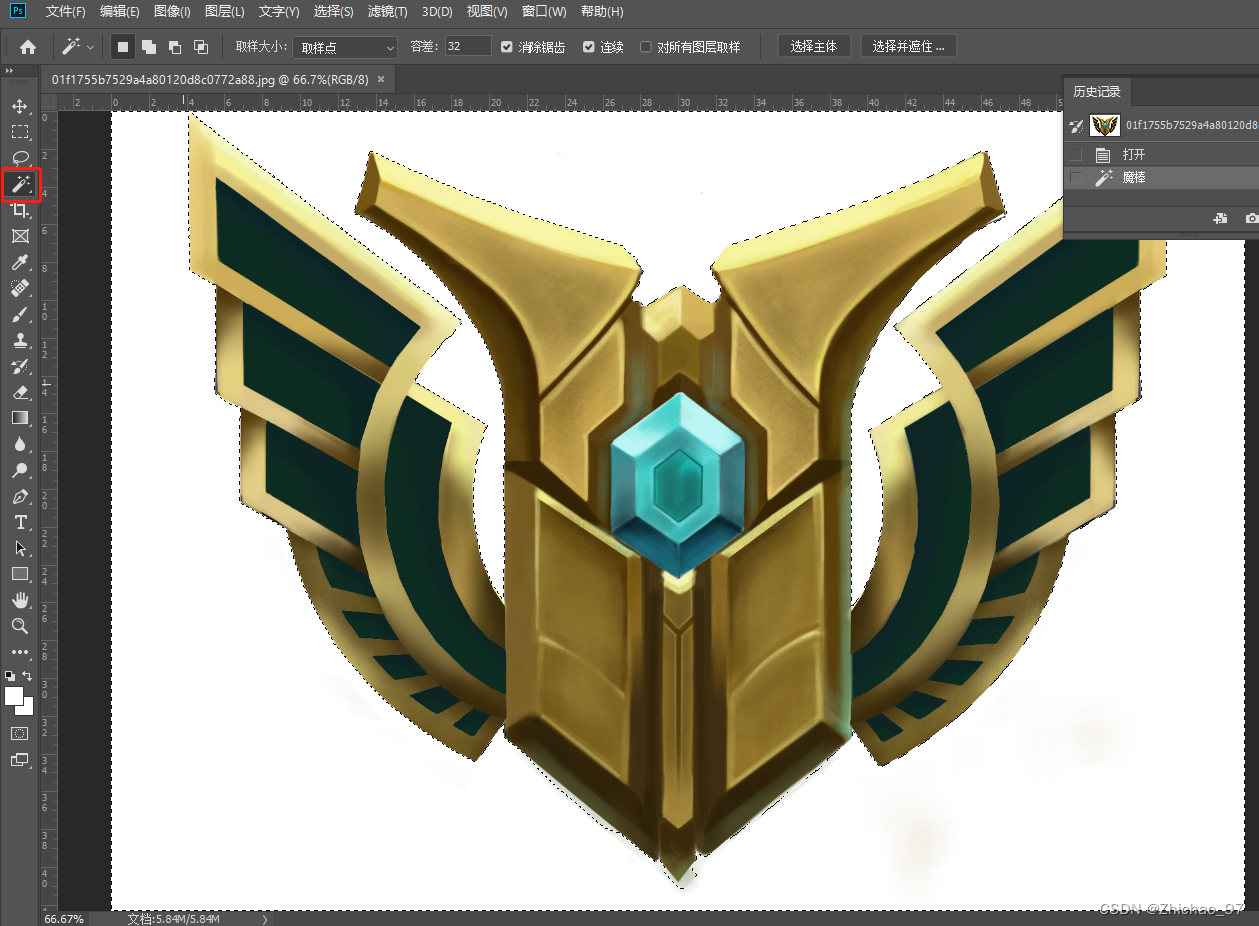The image size is (1259, 926).
Task: Select the 01f1755b...jpg document tab
Action: (x=210, y=79)
